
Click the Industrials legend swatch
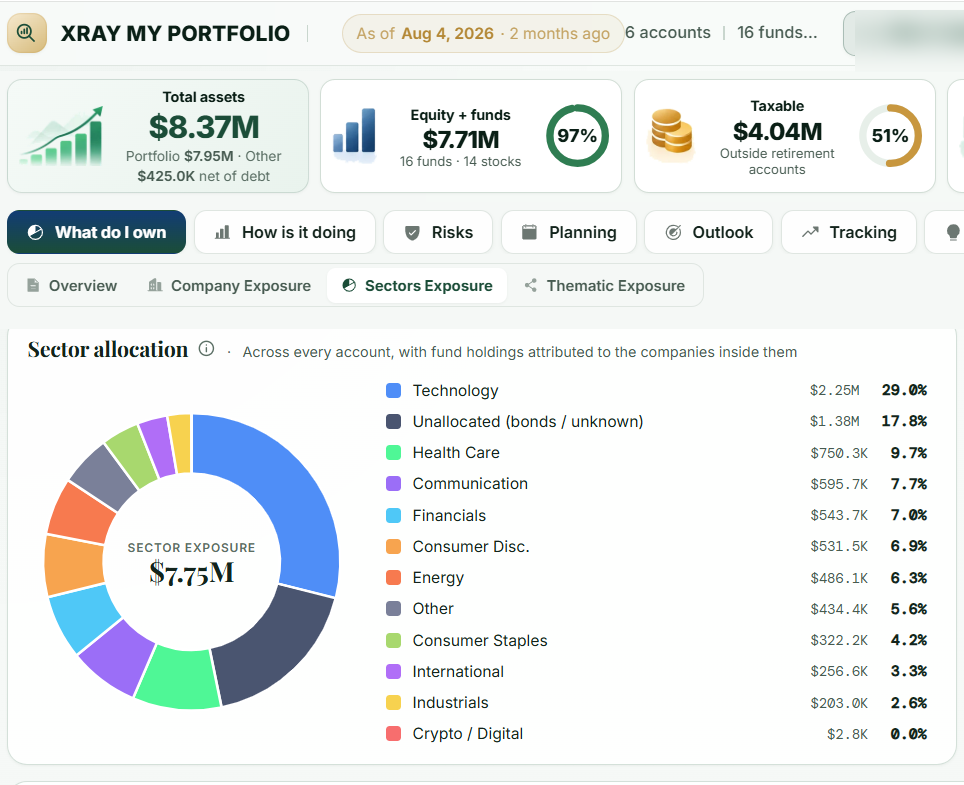(x=393, y=702)
